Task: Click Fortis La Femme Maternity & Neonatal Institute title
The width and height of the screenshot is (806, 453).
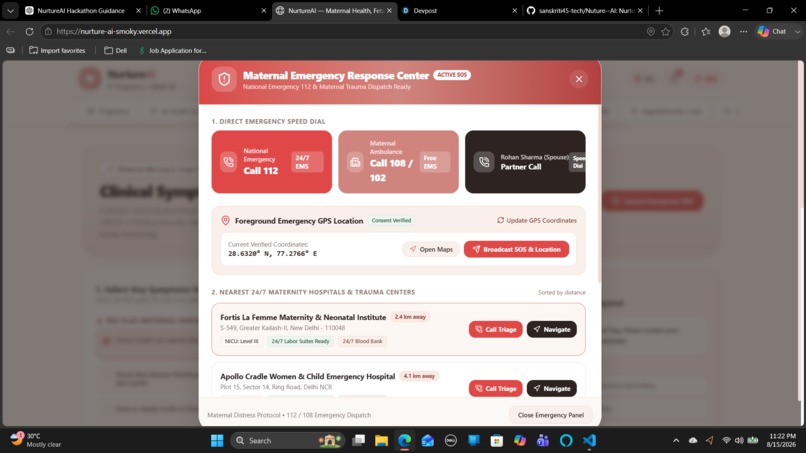Action: click(x=303, y=317)
